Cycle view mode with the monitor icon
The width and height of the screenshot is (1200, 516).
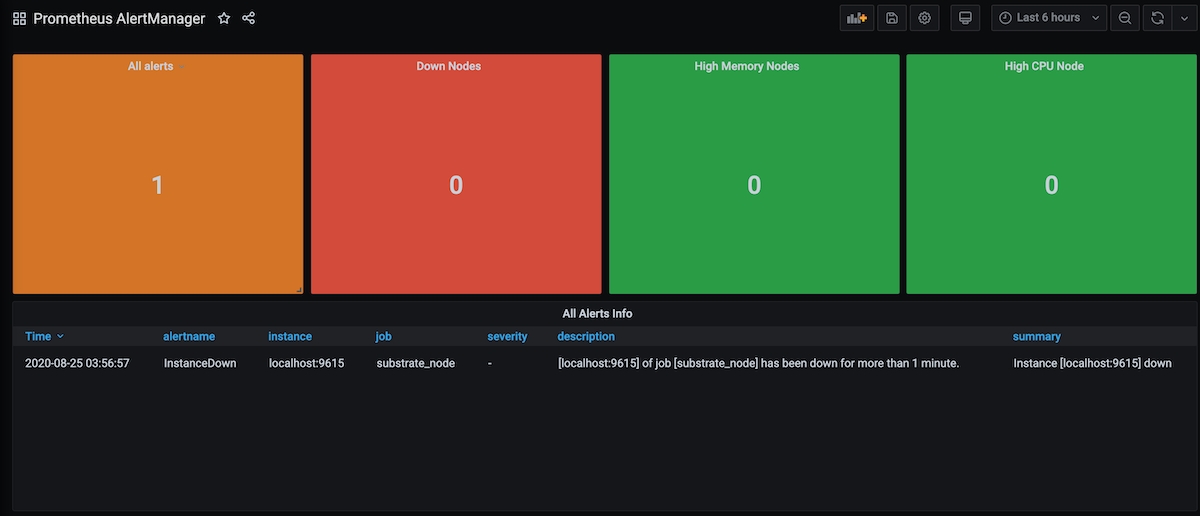(x=965, y=18)
